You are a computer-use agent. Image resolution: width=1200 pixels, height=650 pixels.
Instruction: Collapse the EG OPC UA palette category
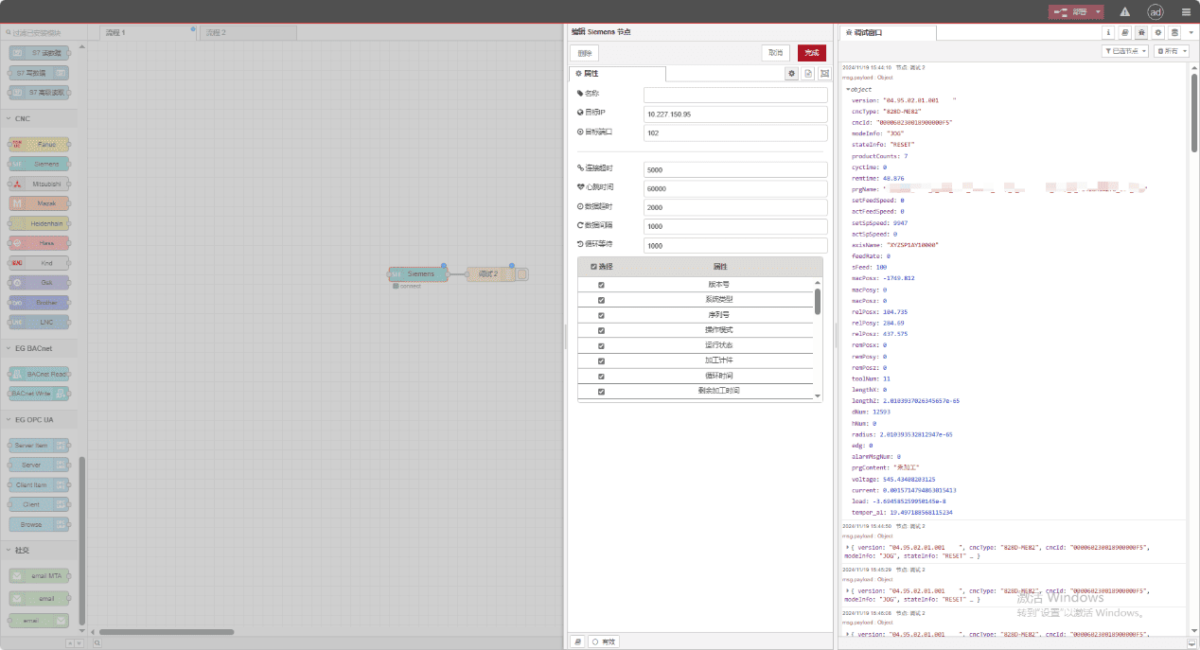coord(40,420)
